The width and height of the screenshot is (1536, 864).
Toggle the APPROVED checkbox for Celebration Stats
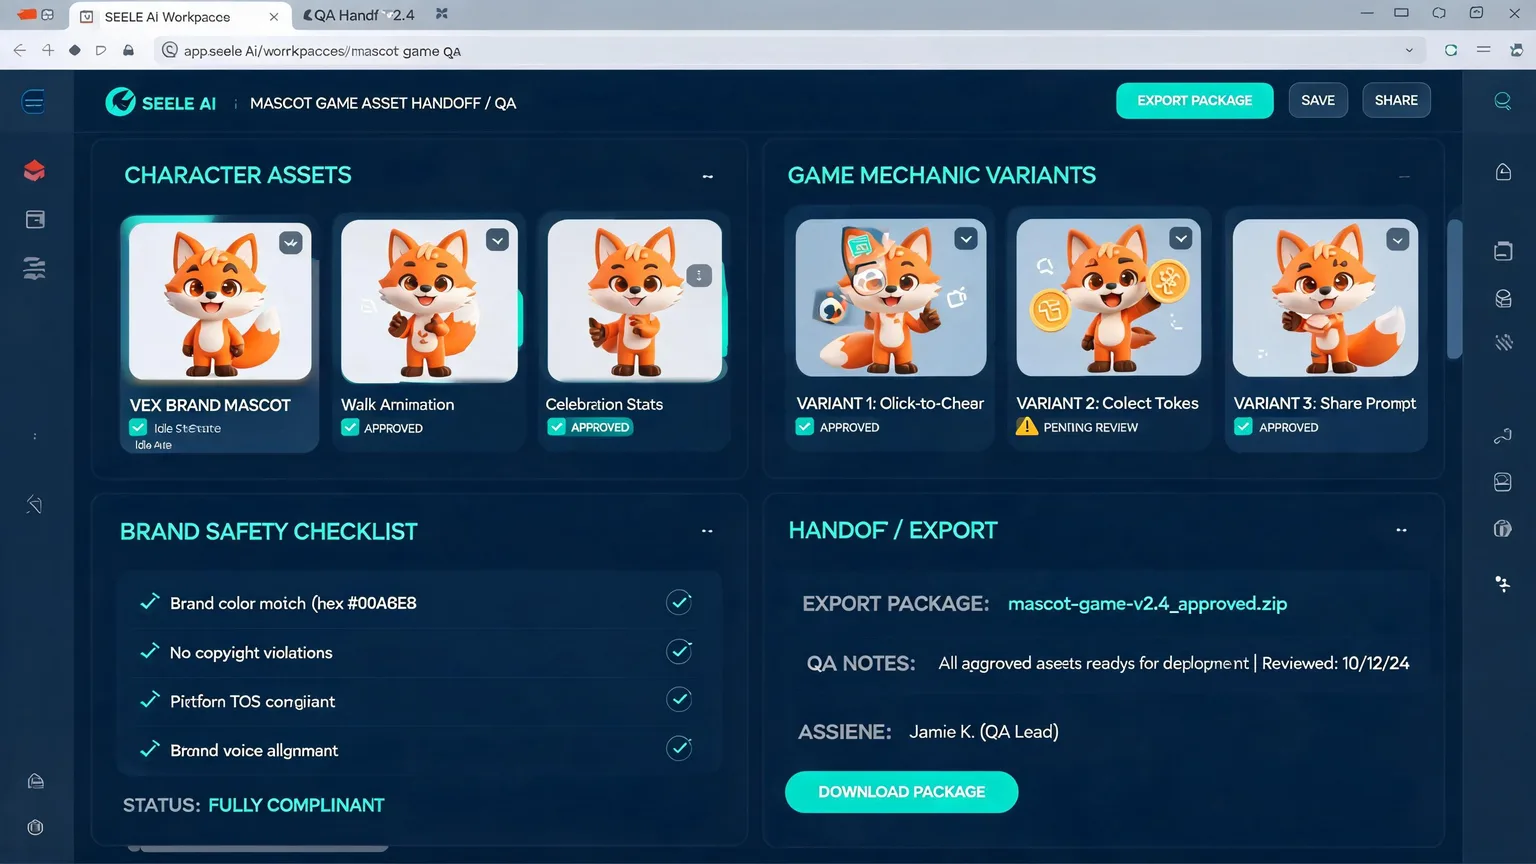[x=557, y=427]
